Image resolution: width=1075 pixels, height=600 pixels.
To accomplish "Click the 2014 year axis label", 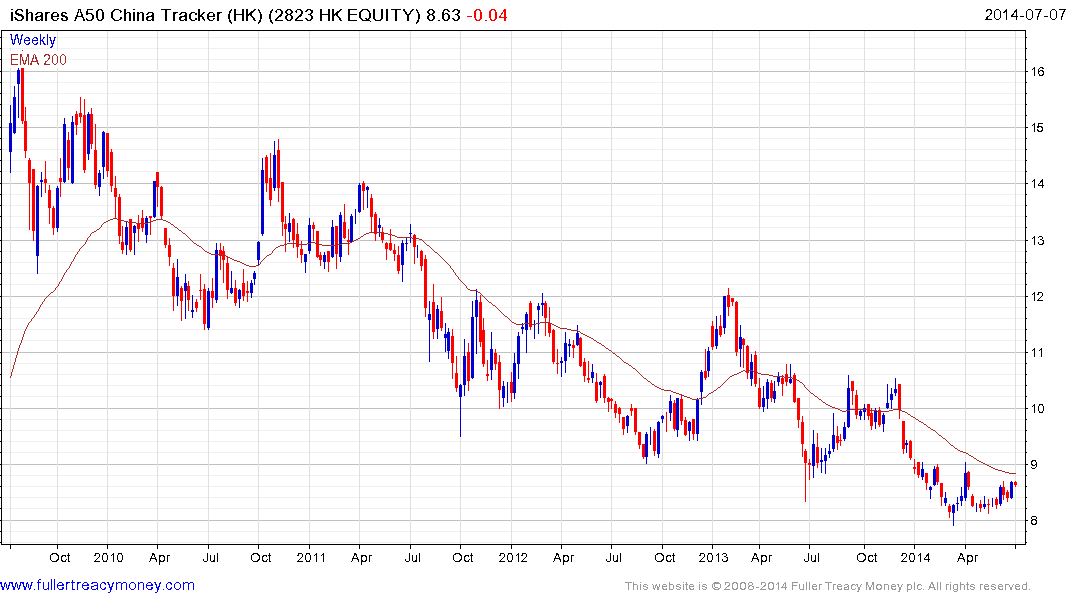I will click(915, 557).
